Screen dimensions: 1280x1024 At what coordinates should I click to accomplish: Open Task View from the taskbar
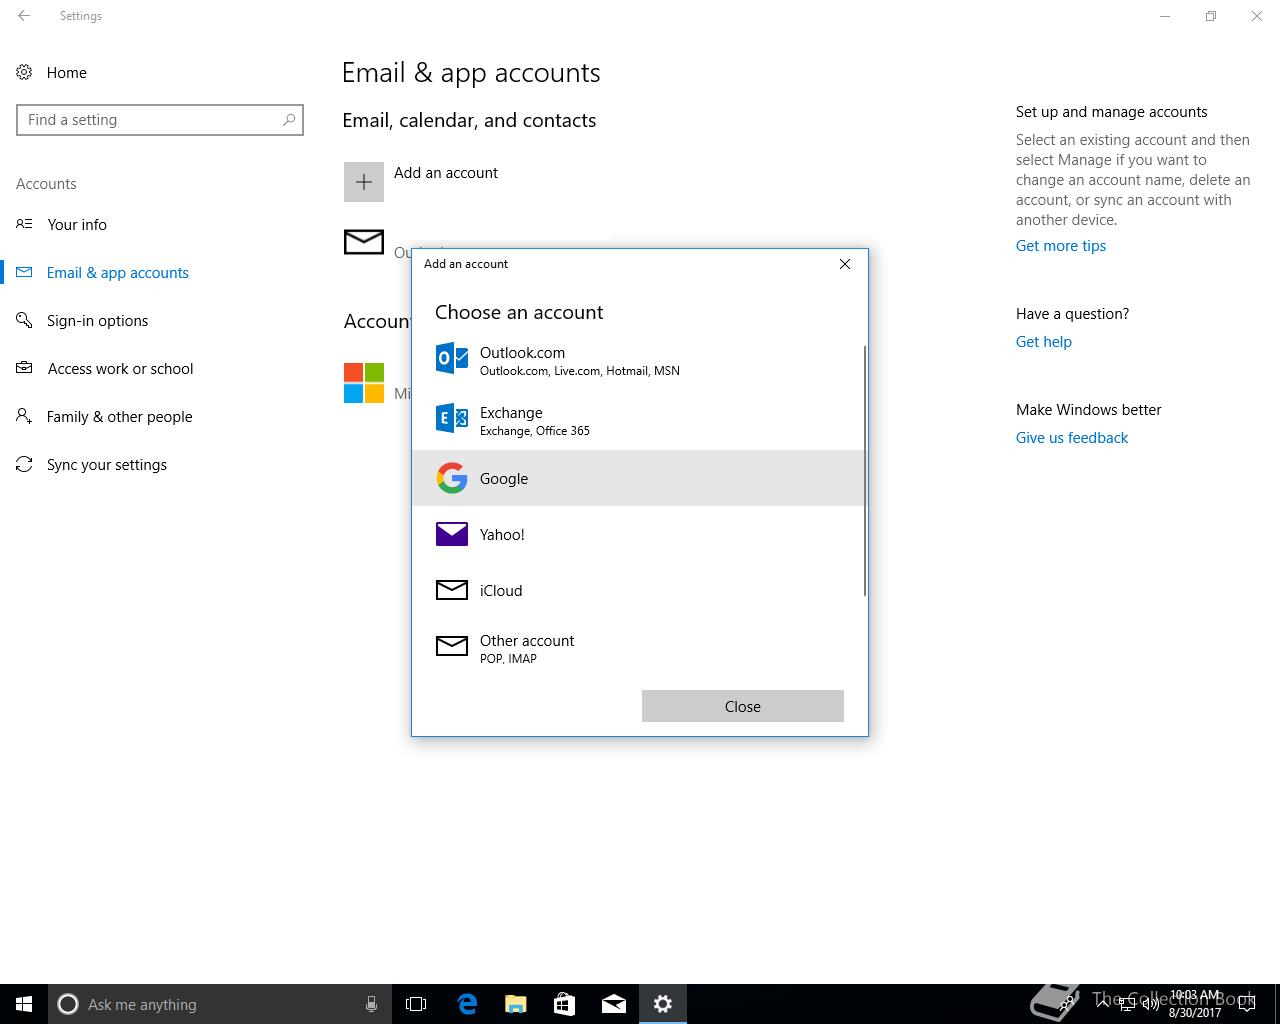(x=416, y=1004)
